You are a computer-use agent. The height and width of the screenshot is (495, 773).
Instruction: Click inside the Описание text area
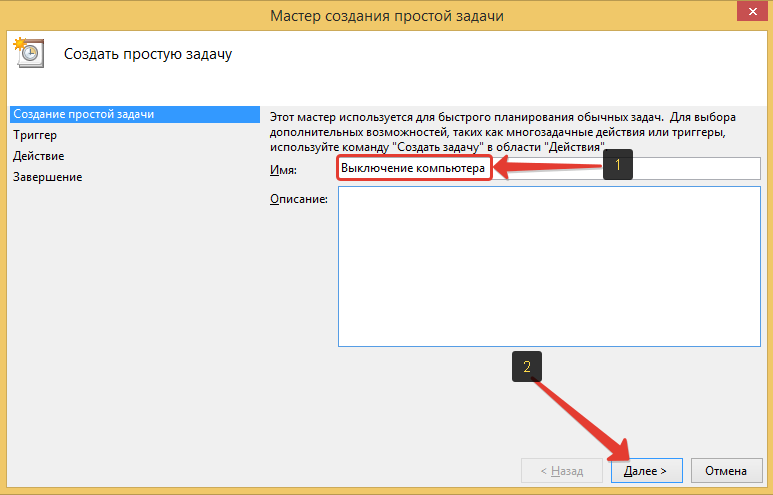coord(549,267)
